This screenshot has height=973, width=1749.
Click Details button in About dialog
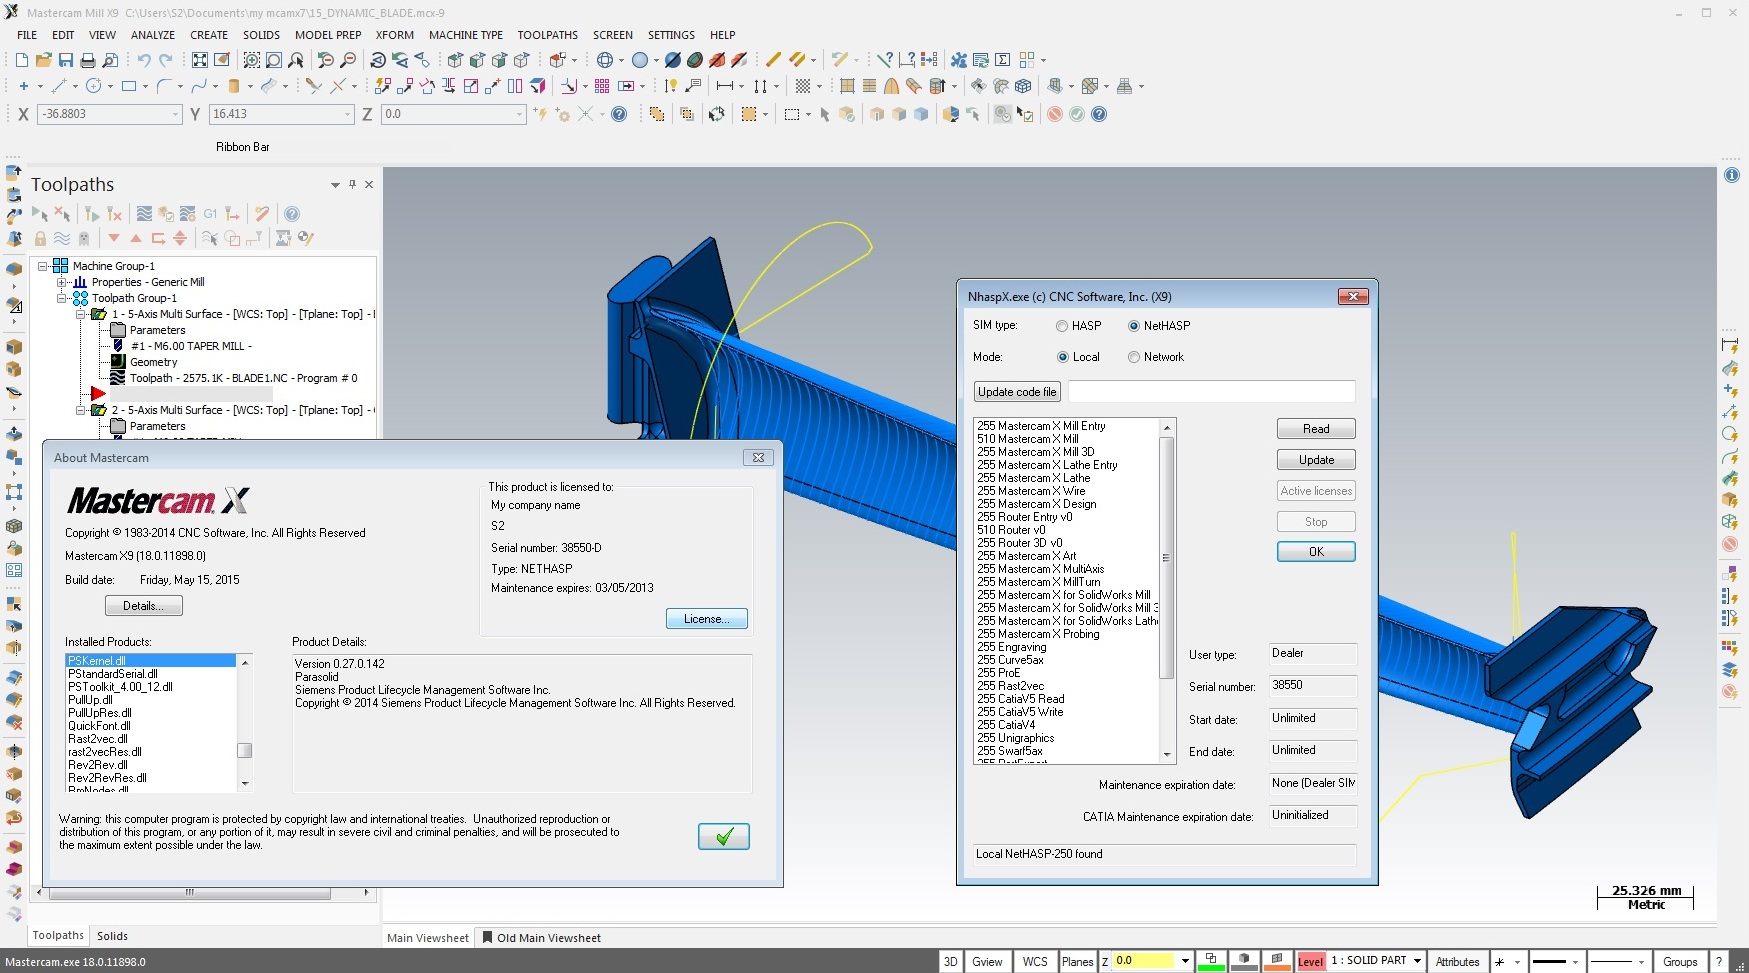(144, 606)
